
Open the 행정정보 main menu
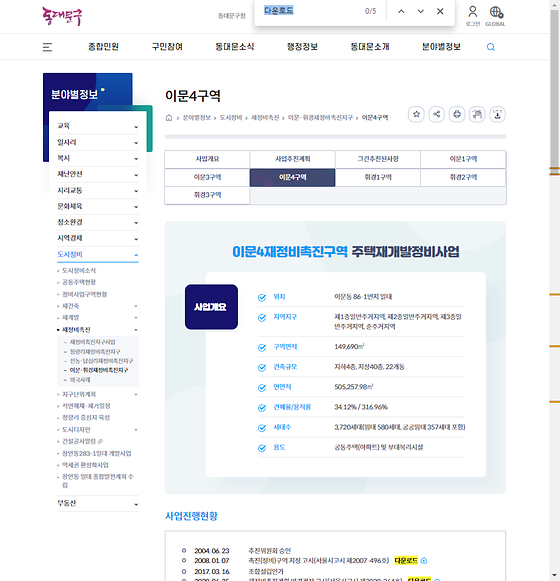click(x=302, y=47)
